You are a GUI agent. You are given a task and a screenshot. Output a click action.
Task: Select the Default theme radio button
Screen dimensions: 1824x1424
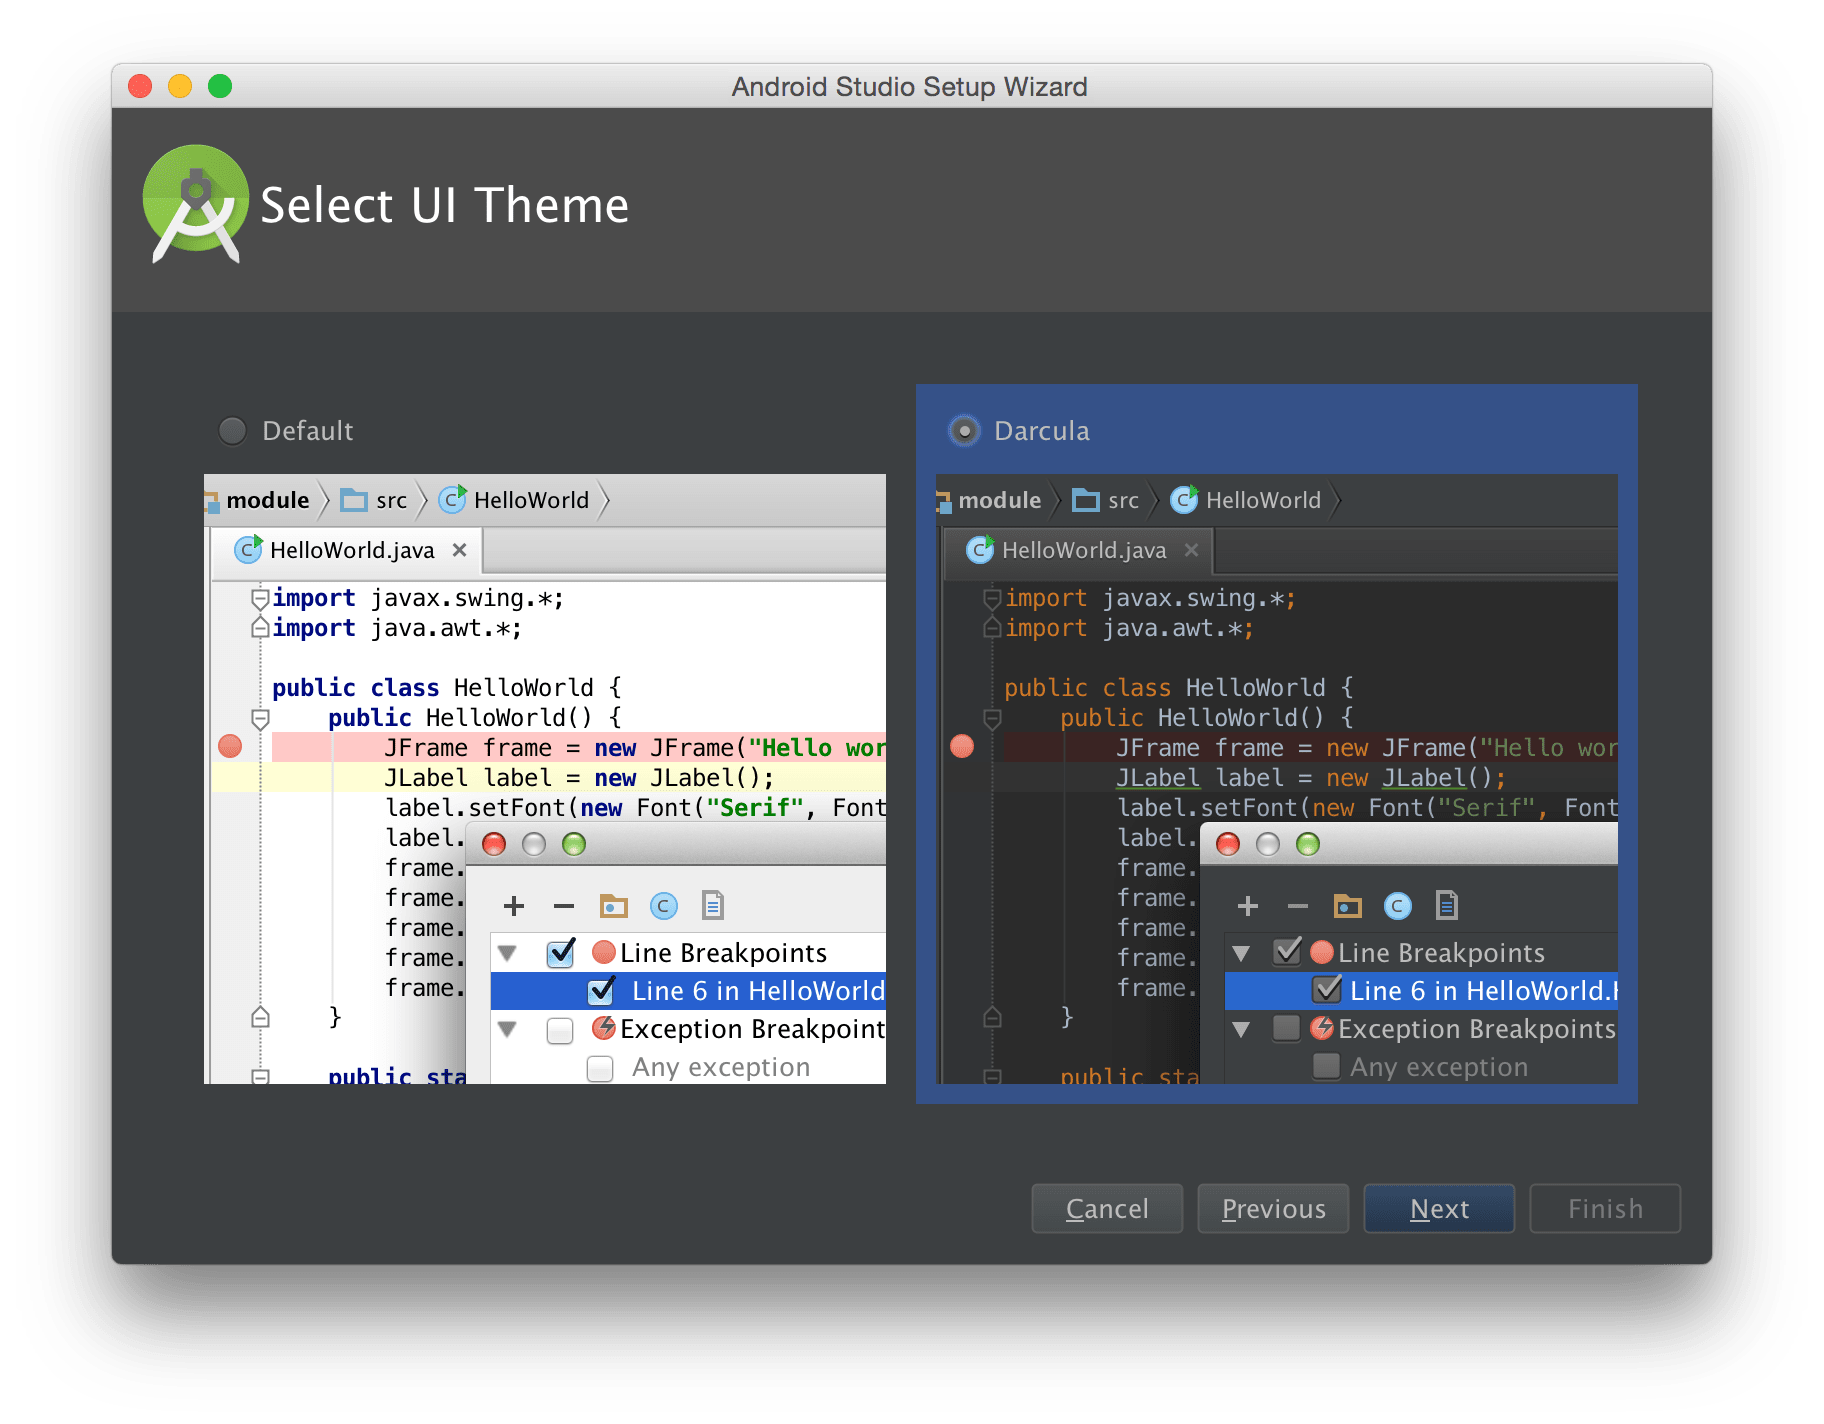pos(232,431)
